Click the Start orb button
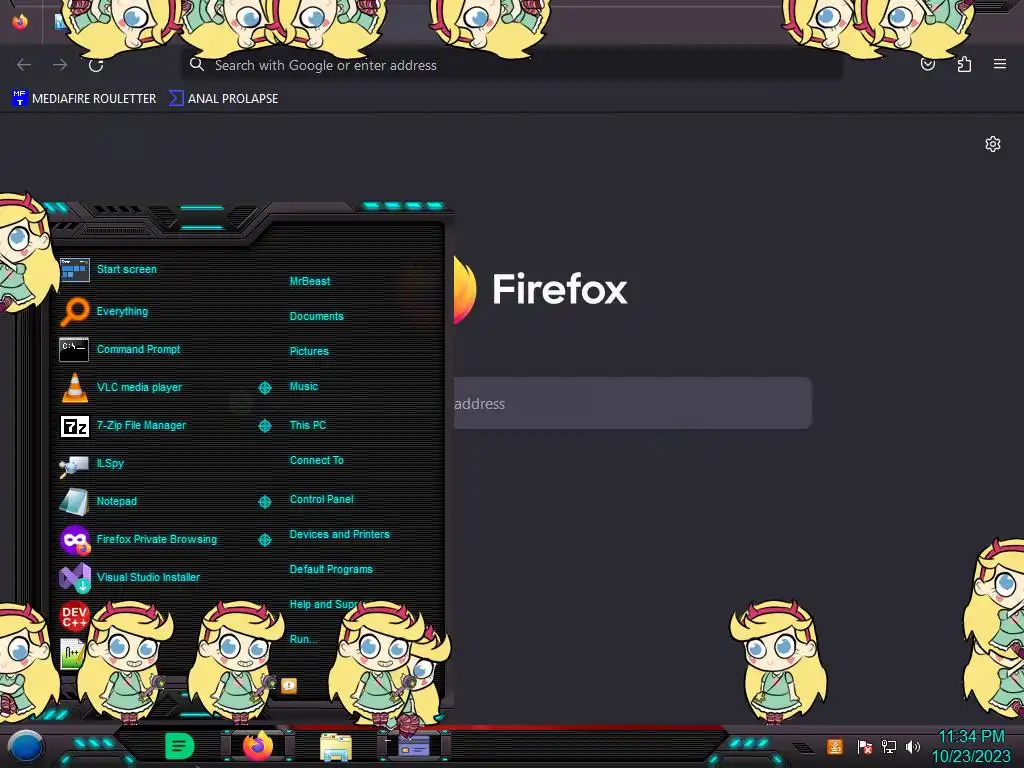This screenshot has height=768, width=1024. coord(26,746)
